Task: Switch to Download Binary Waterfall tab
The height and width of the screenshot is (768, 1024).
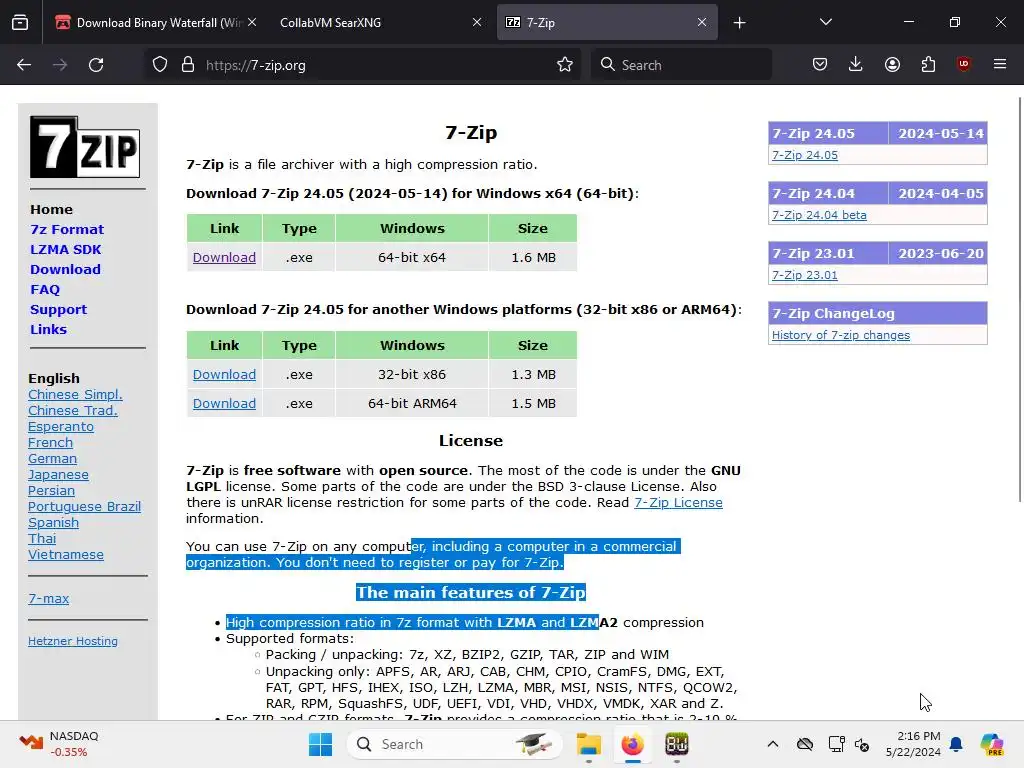Action: tap(155, 23)
